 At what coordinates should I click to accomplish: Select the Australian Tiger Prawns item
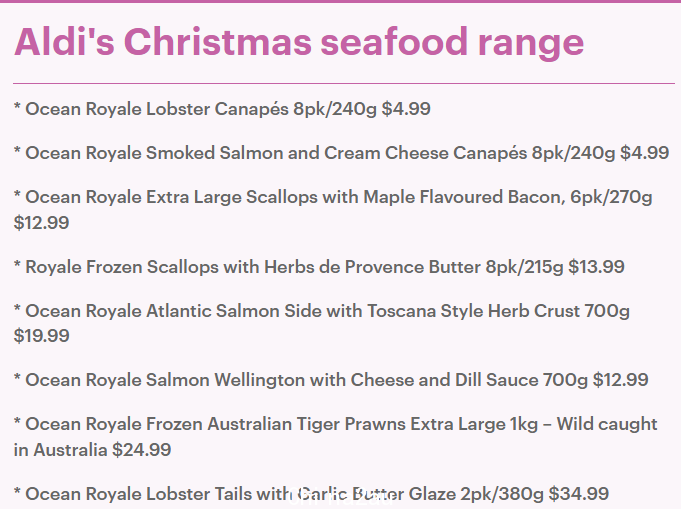point(336,437)
